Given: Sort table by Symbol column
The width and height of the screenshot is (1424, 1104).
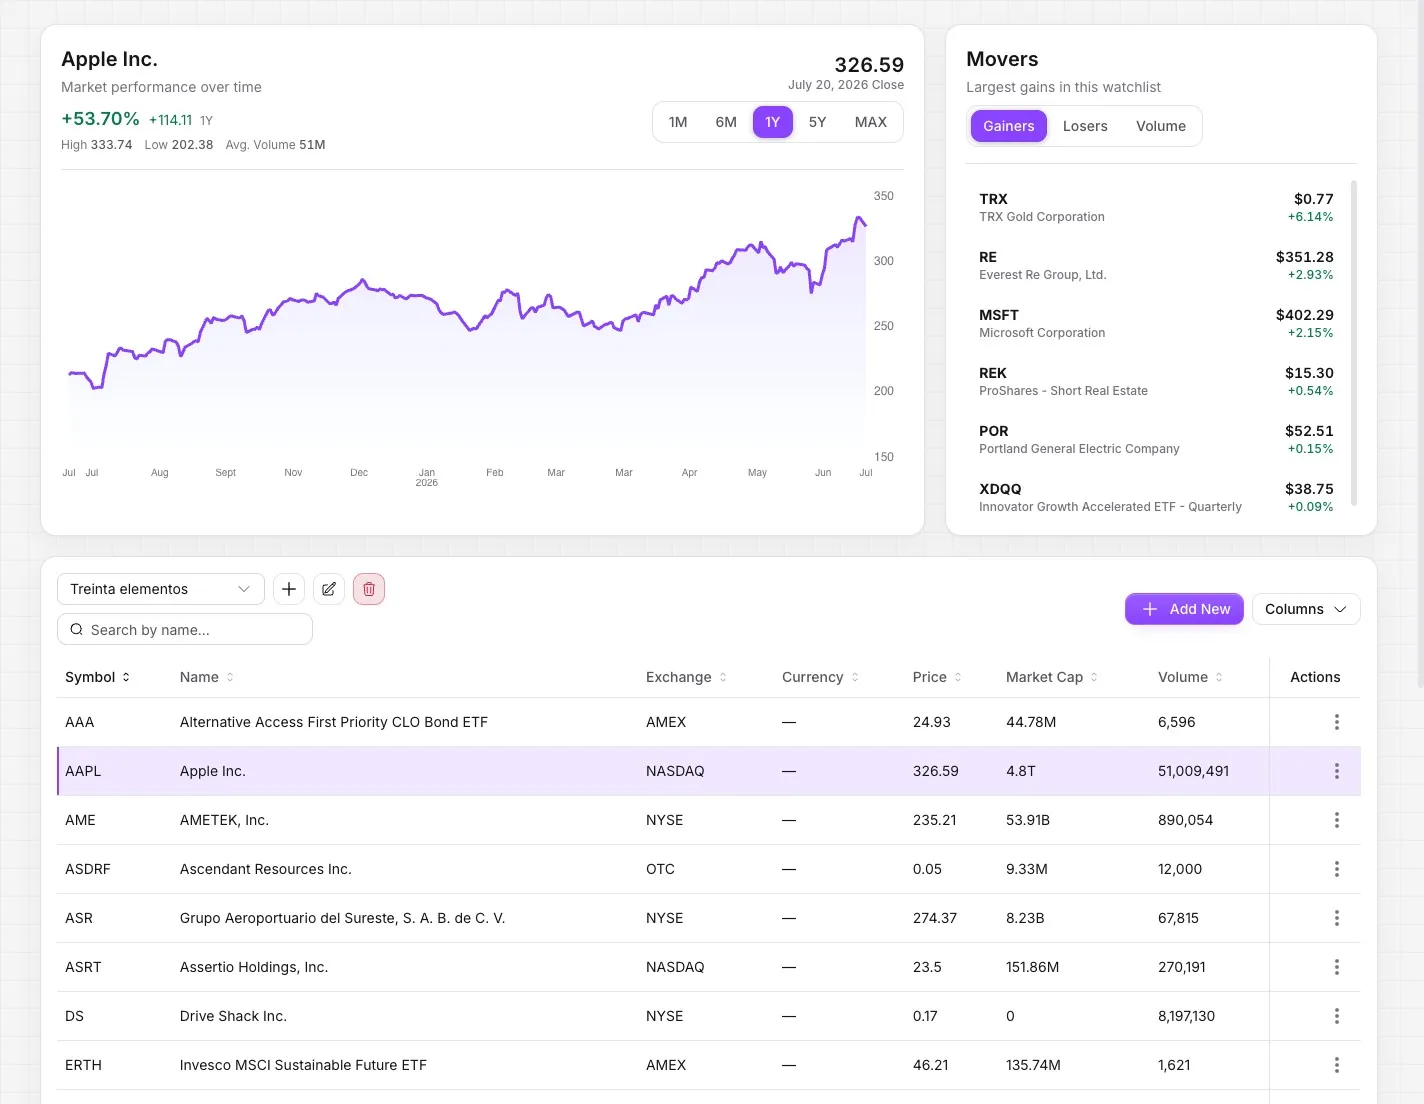Looking at the screenshot, I should pos(98,677).
